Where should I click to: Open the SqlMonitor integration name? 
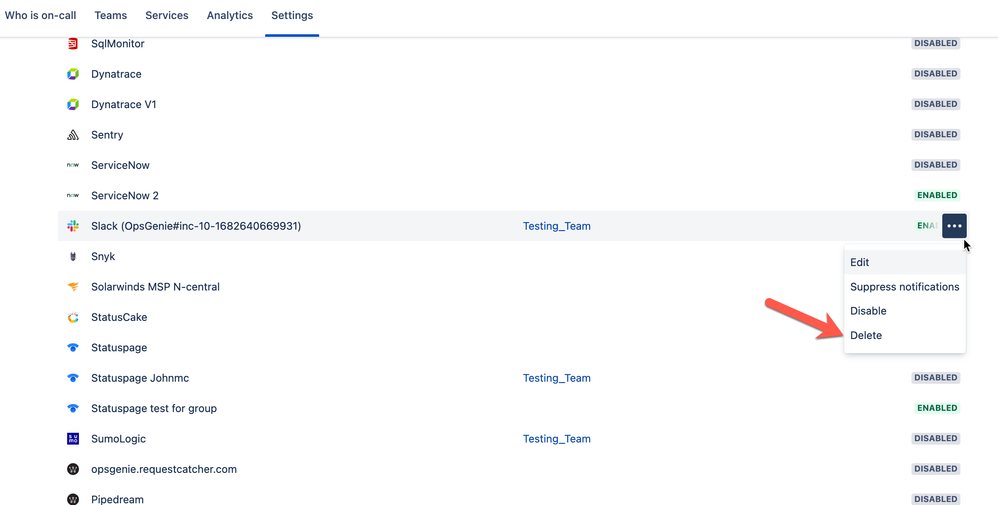point(118,44)
